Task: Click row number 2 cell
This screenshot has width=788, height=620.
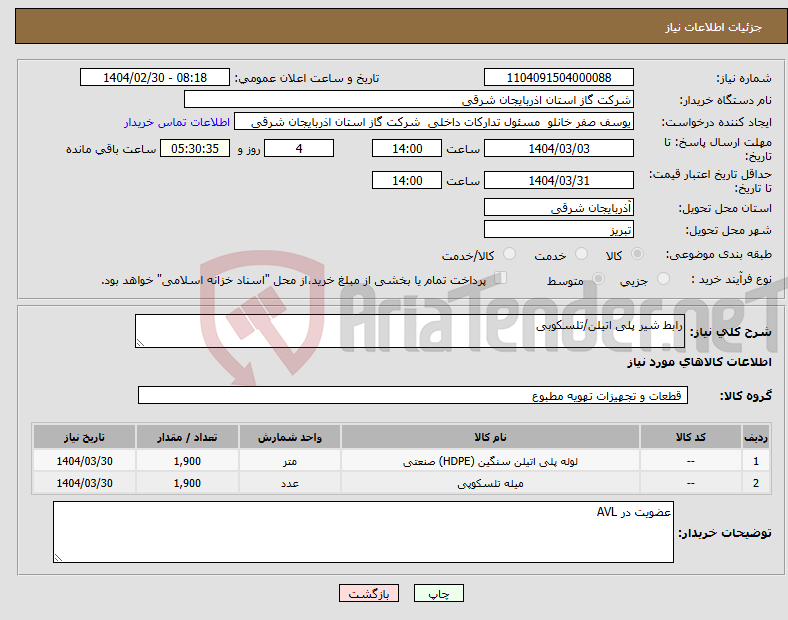Action: tap(756, 483)
